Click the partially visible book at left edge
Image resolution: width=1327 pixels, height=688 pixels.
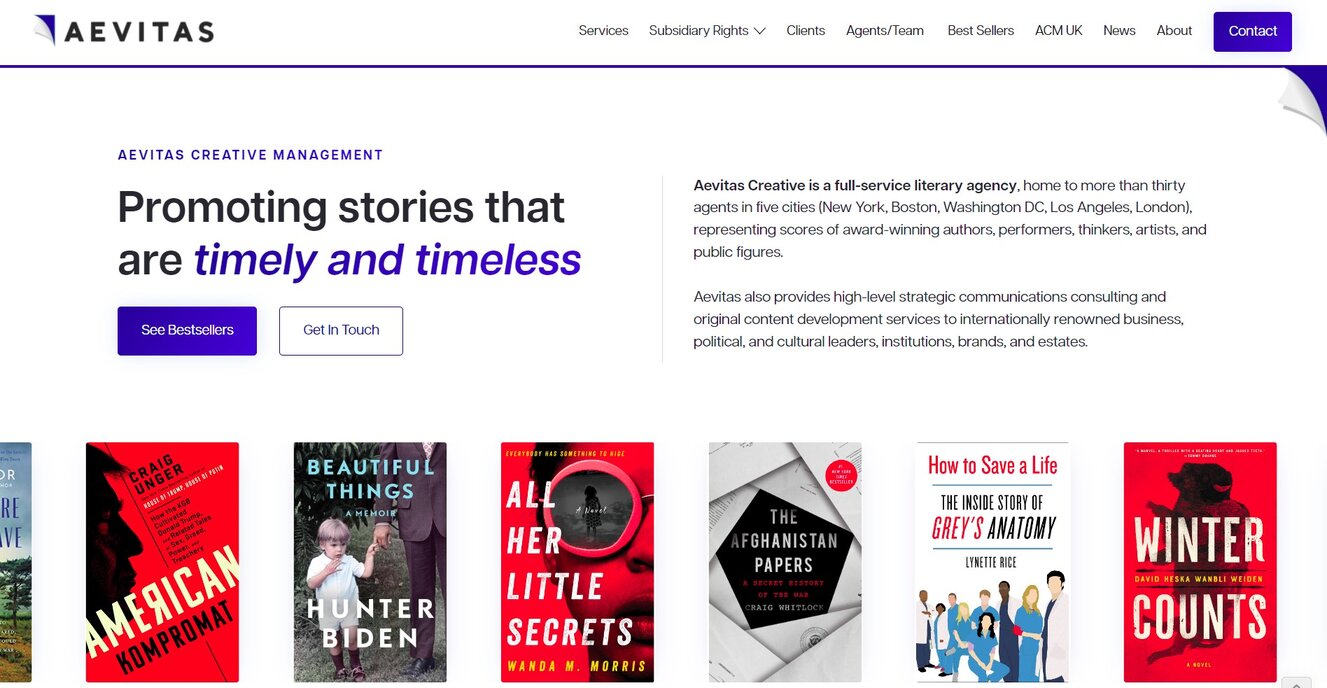(x=15, y=562)
